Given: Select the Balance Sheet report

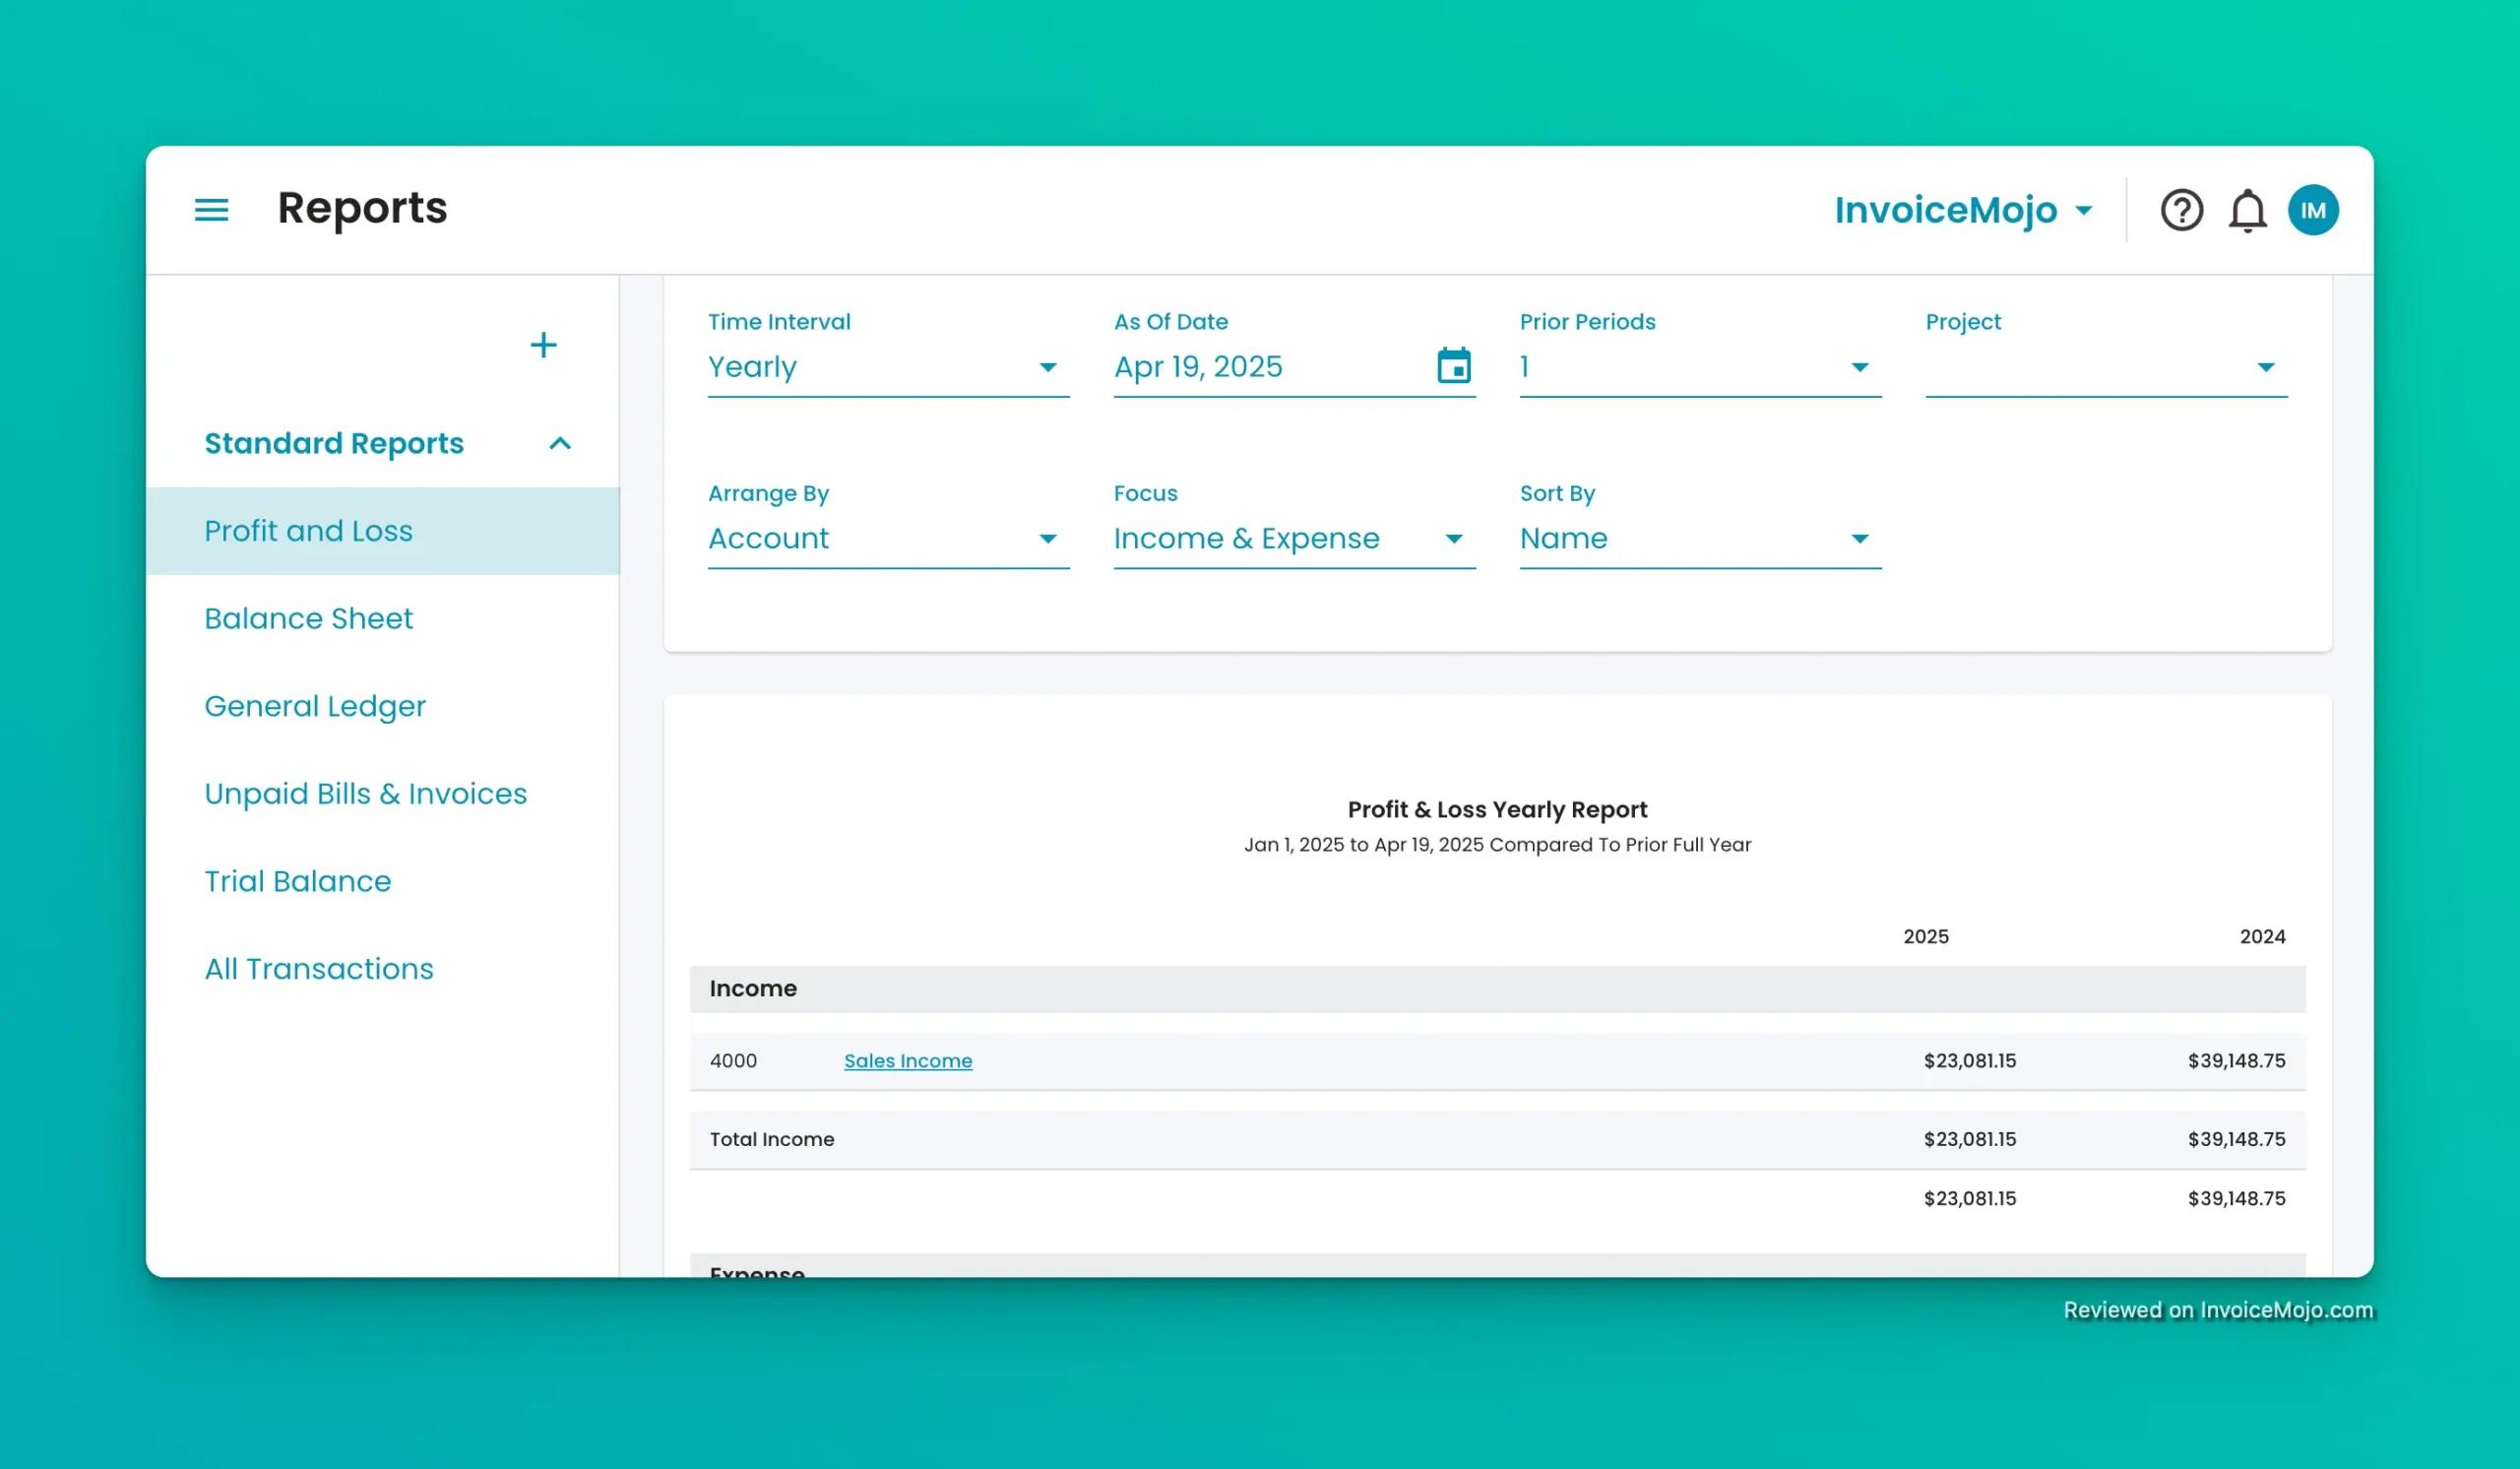Looking at the screenshot, I should pos(308,618).
